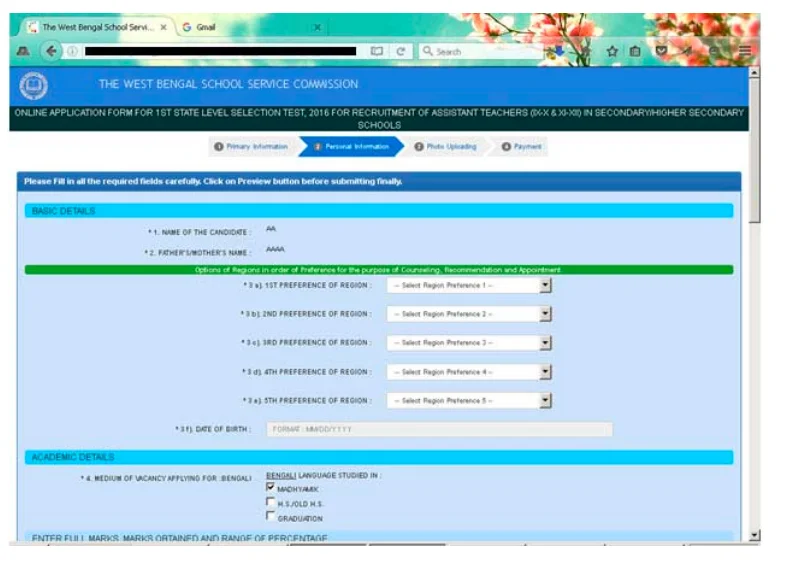Toggle the Madhyamik checkbox
791x565 pixels.
270,488
